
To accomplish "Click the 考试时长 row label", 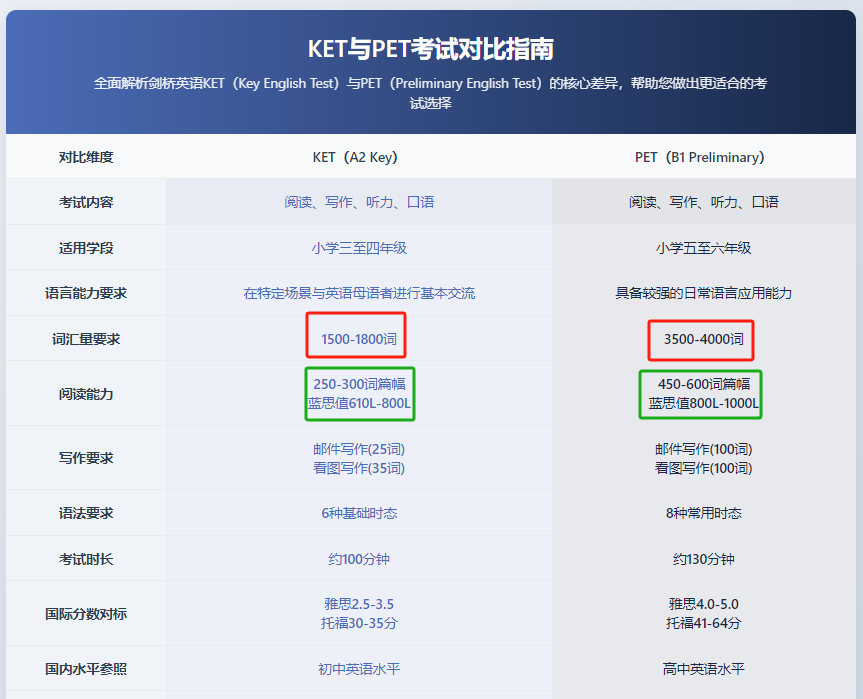I will pyautogui.click(x=86, y=559).
